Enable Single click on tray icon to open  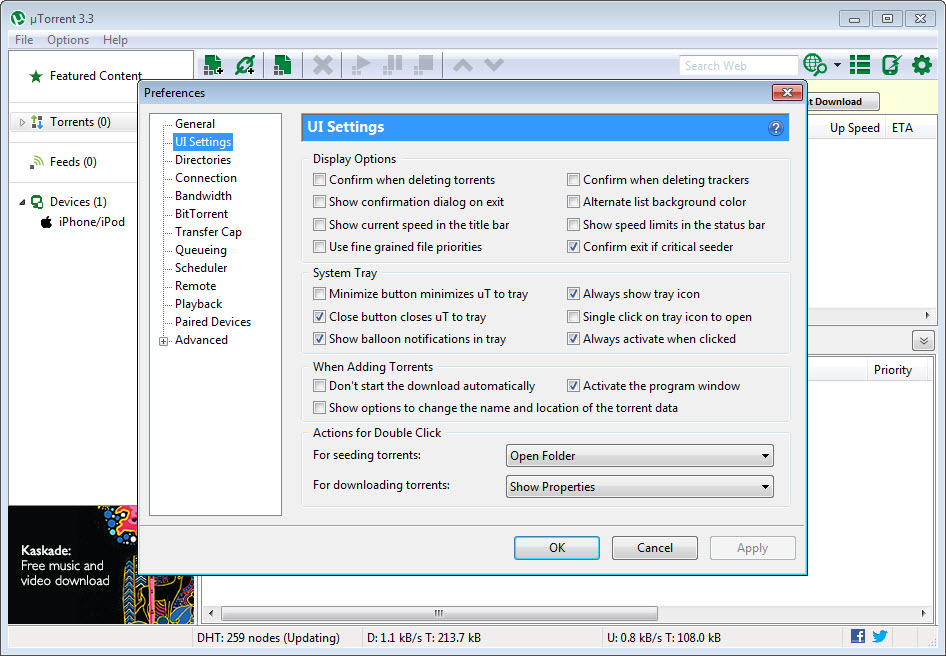[573, 317]
